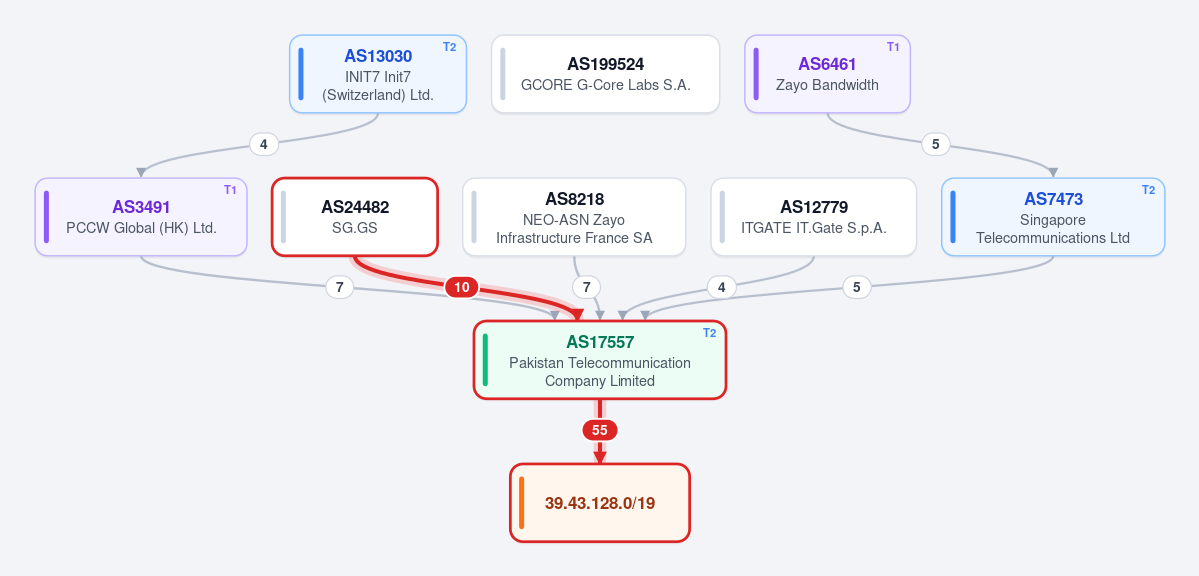Screen dimensions: 1199x576
Task: Open the AS3491 PCCW Global node
Action: click(141, 217)
